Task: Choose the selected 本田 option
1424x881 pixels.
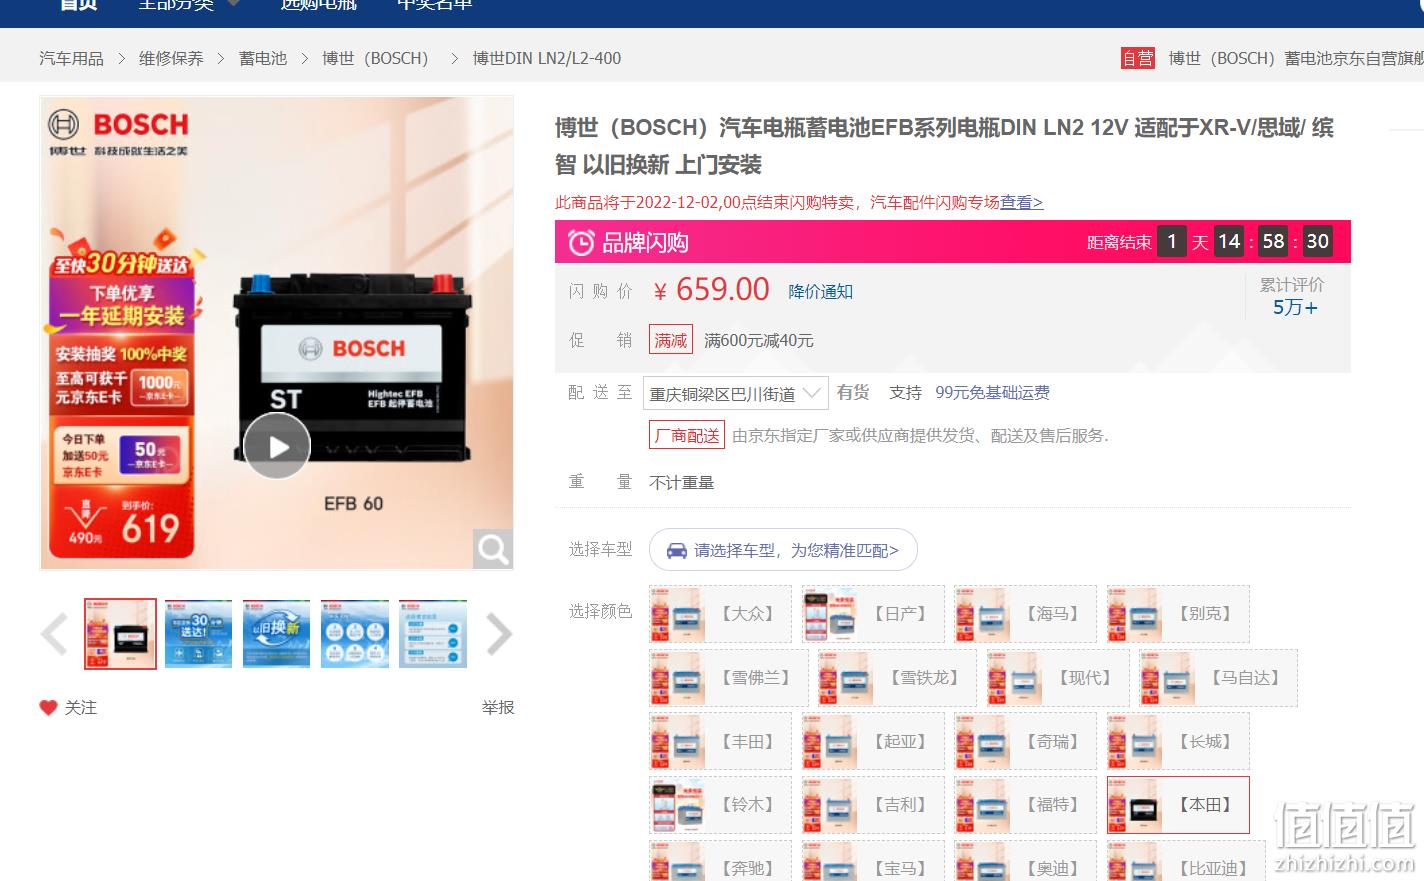Action: (1178, 805)
